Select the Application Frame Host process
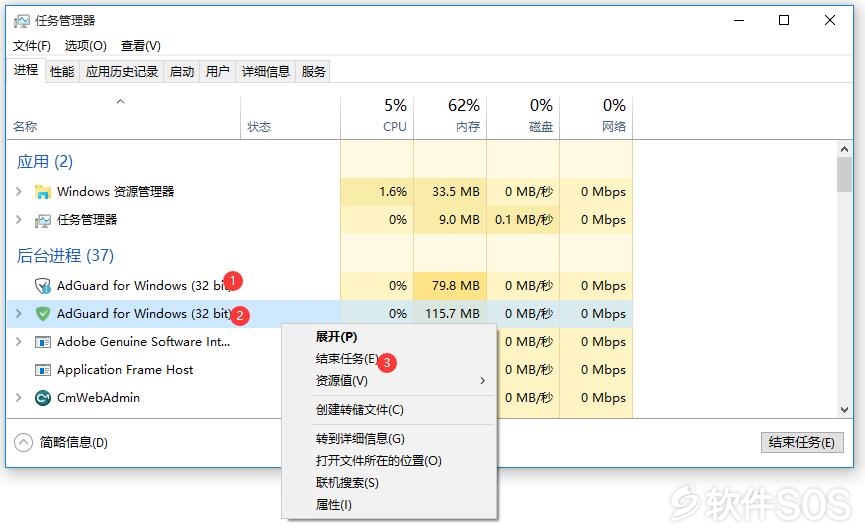Image resolution: width=865 pixels, height=532 pixels. coord(125,370)
